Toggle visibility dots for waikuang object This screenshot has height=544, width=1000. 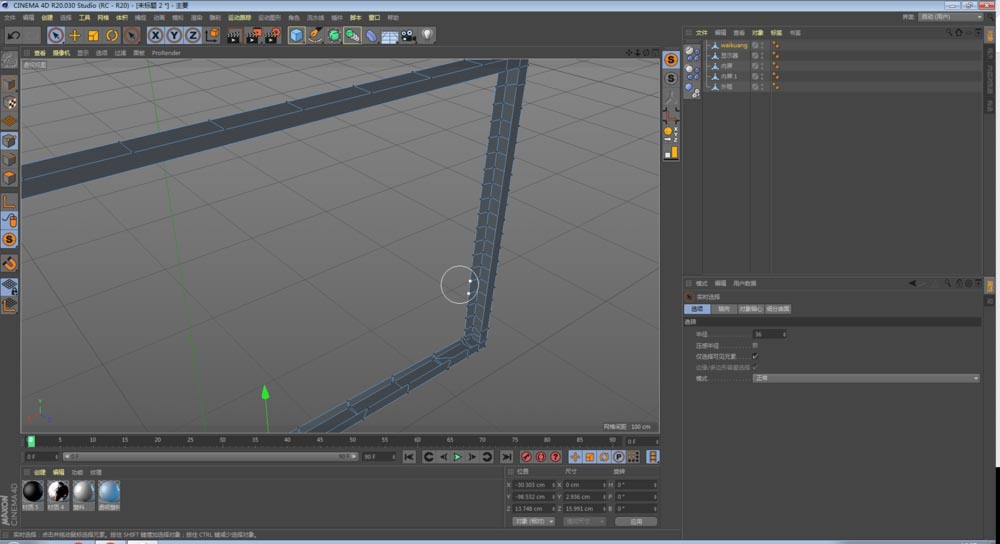762,45
